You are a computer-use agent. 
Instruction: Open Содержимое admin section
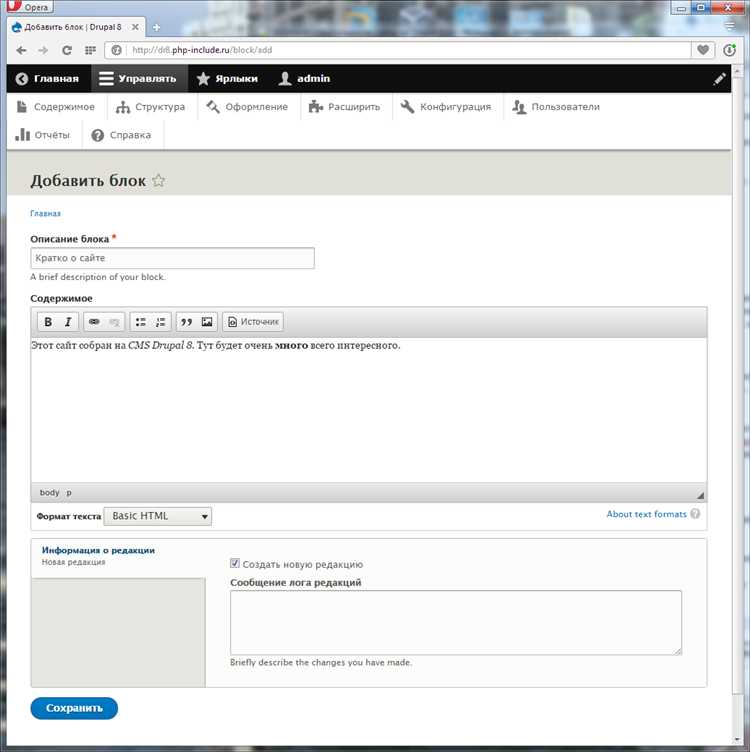click(55, 107)
